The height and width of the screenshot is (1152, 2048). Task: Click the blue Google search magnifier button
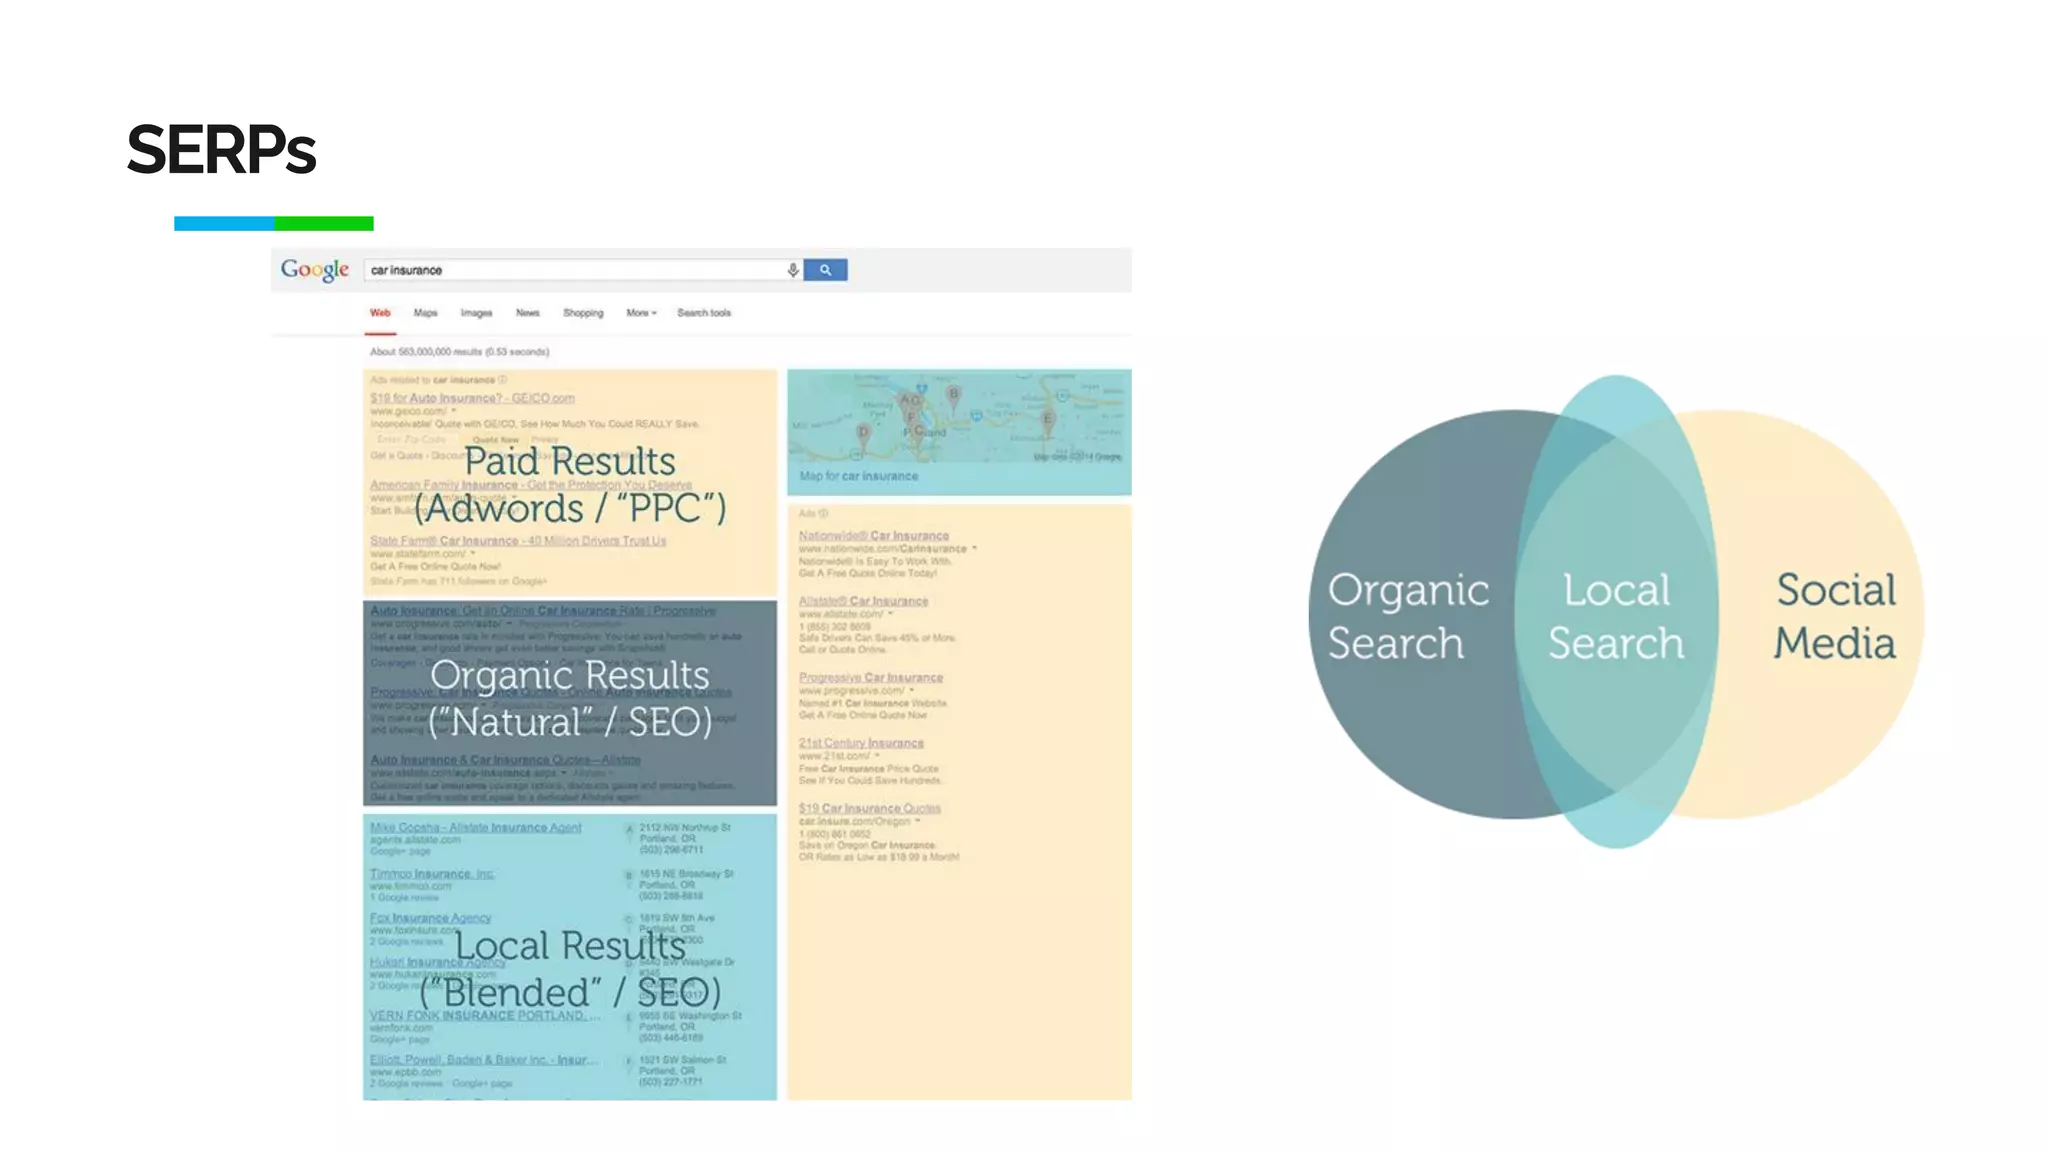click(x=825, y=270)
